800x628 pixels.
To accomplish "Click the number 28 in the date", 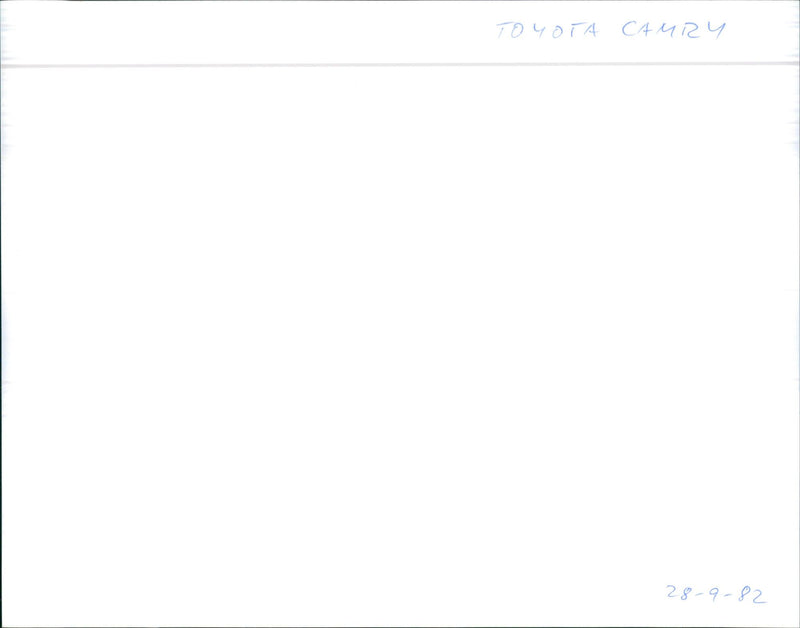I will 680,593.
